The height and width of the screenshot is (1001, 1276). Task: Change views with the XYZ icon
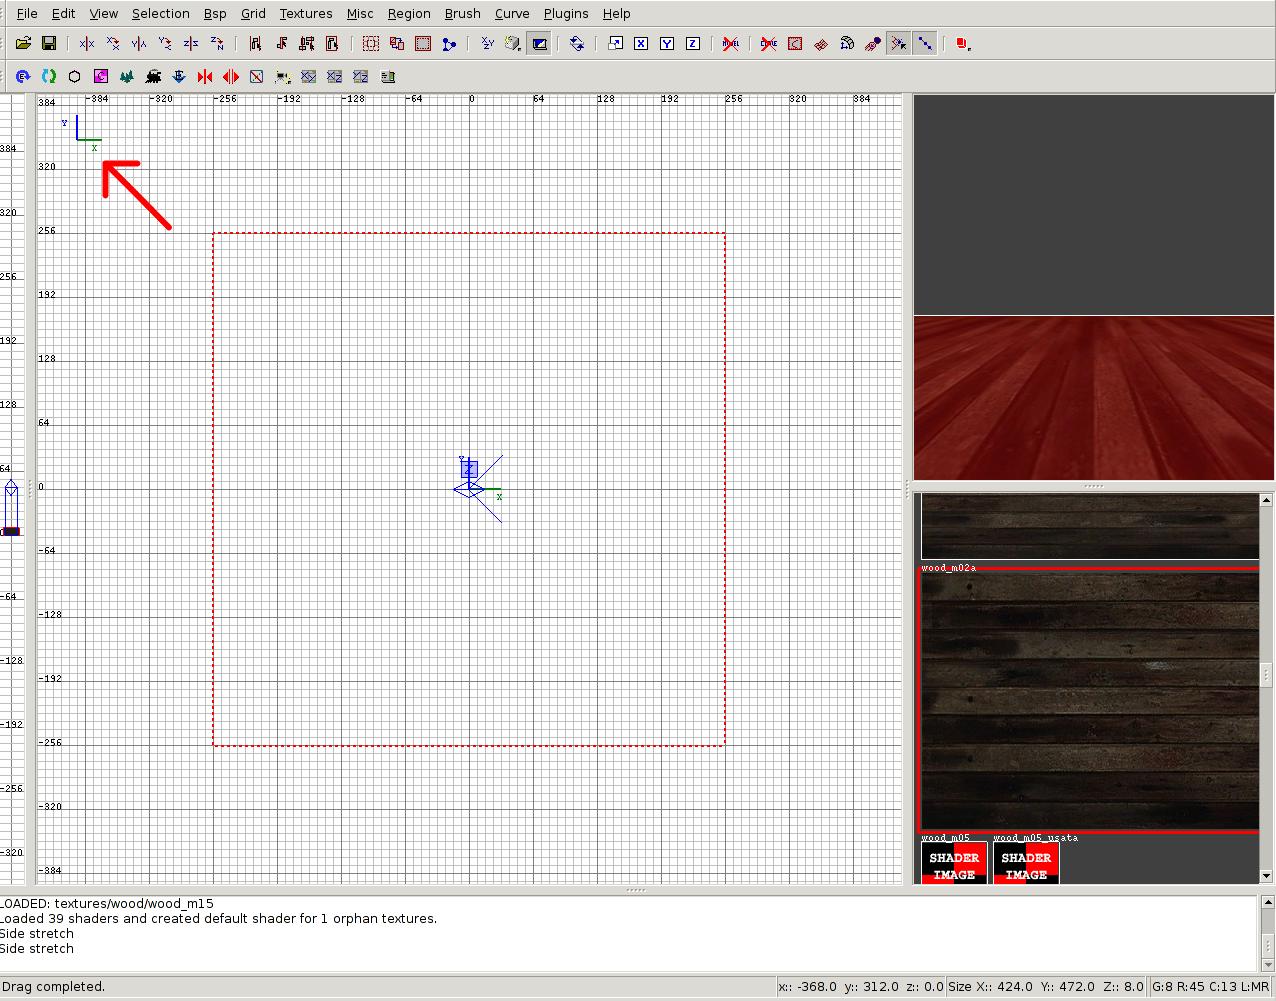487,44
